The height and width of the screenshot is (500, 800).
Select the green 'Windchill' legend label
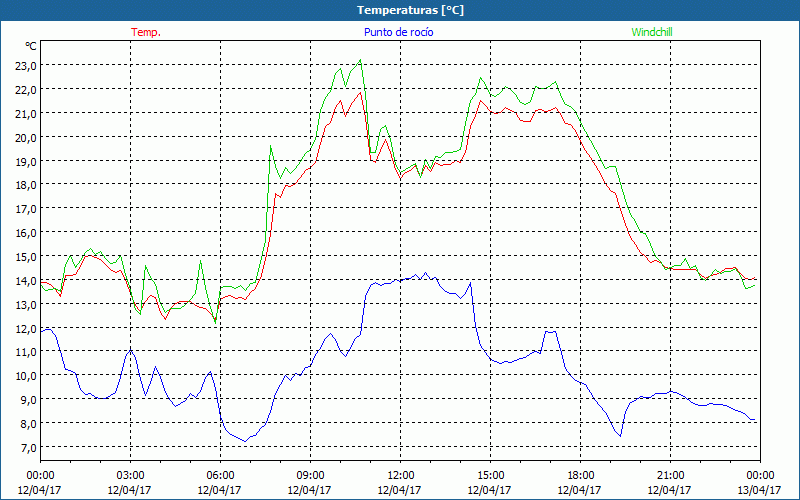(x=652, y=32)
